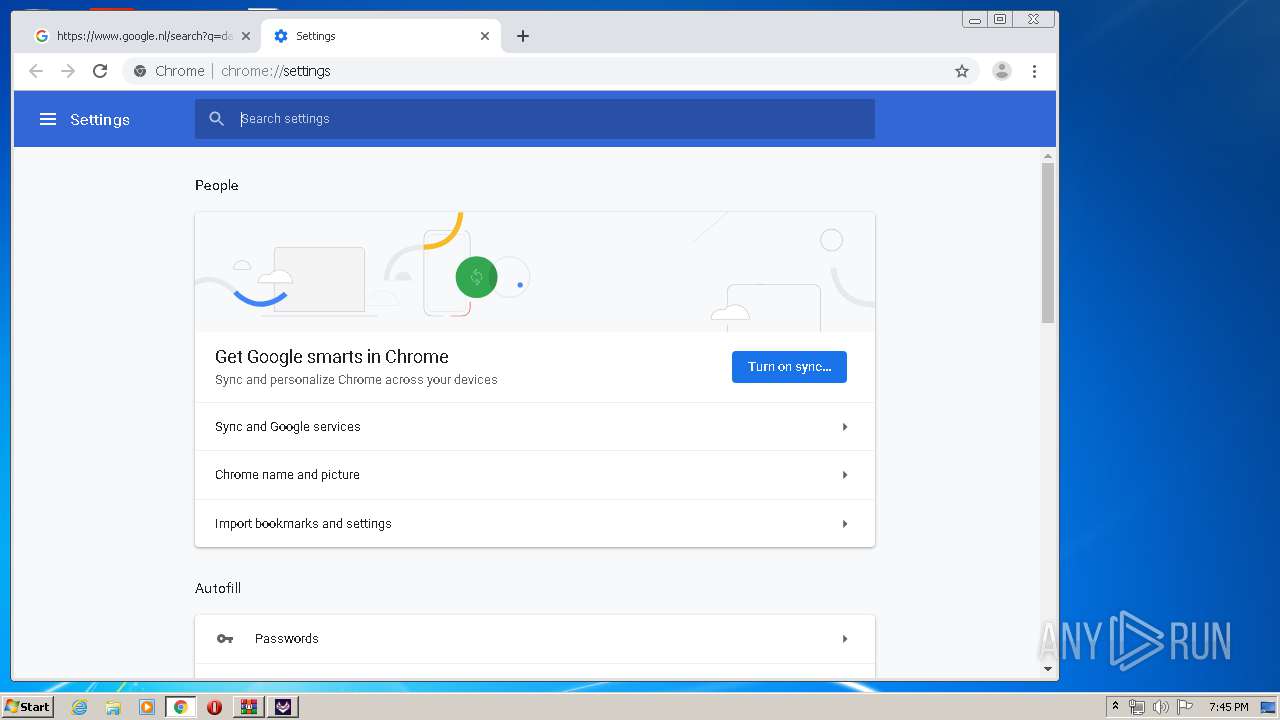The width and height of the screenshot is (1280, 720).
Task: Click the scrollbar down arrow
Action: click(x=1048, y=669)
